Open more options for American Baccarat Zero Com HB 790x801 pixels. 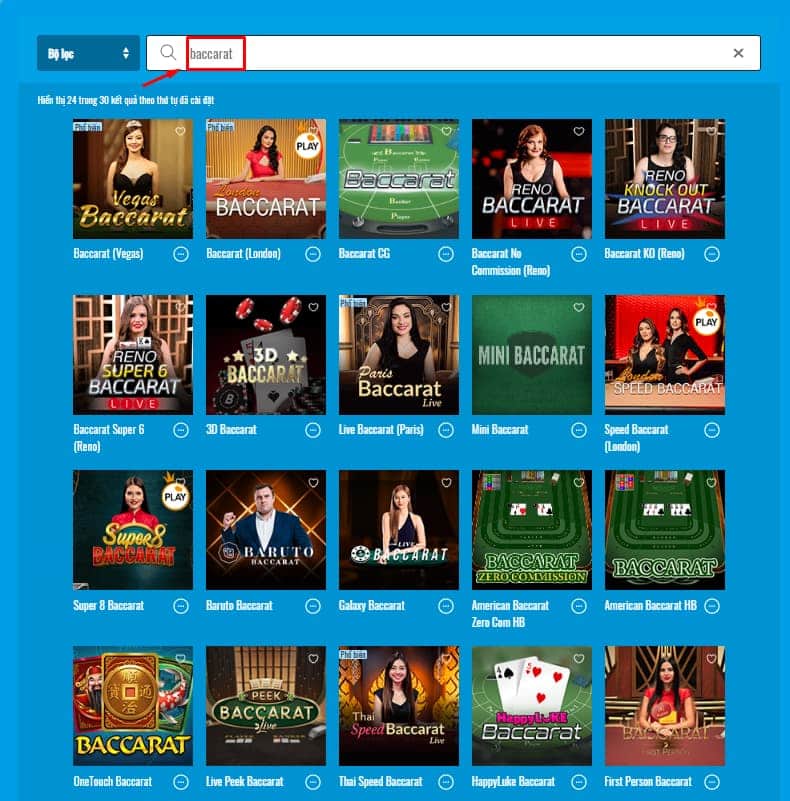578,606
